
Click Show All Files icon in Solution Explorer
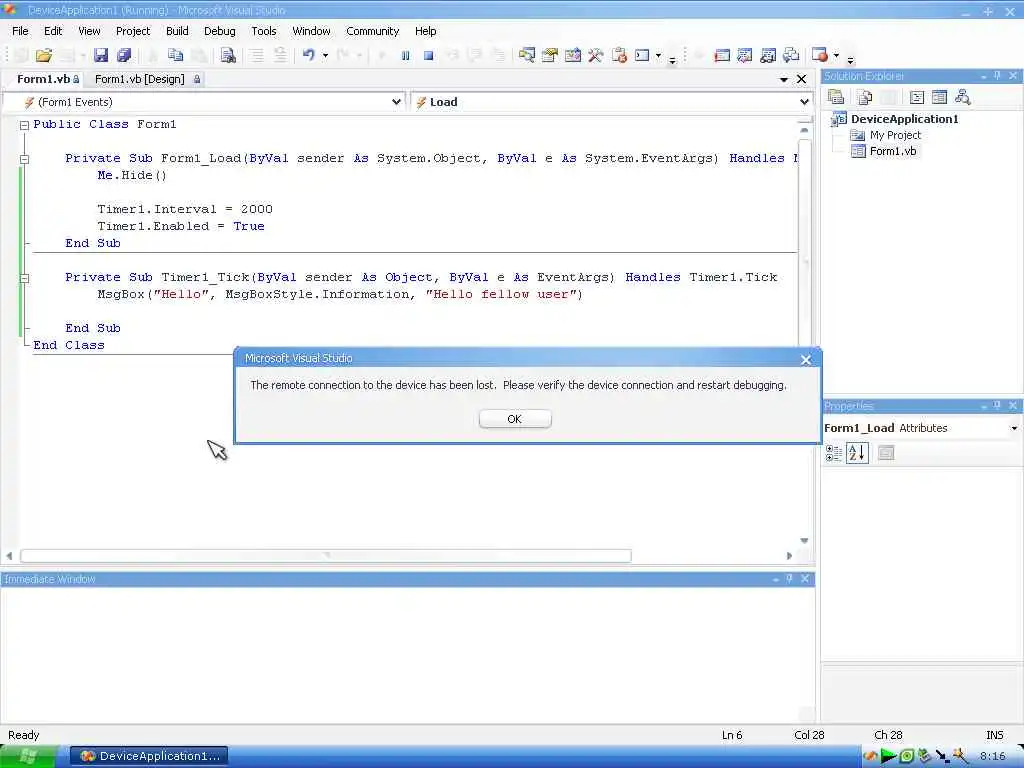pyautogui.click(x=865, y=97)
